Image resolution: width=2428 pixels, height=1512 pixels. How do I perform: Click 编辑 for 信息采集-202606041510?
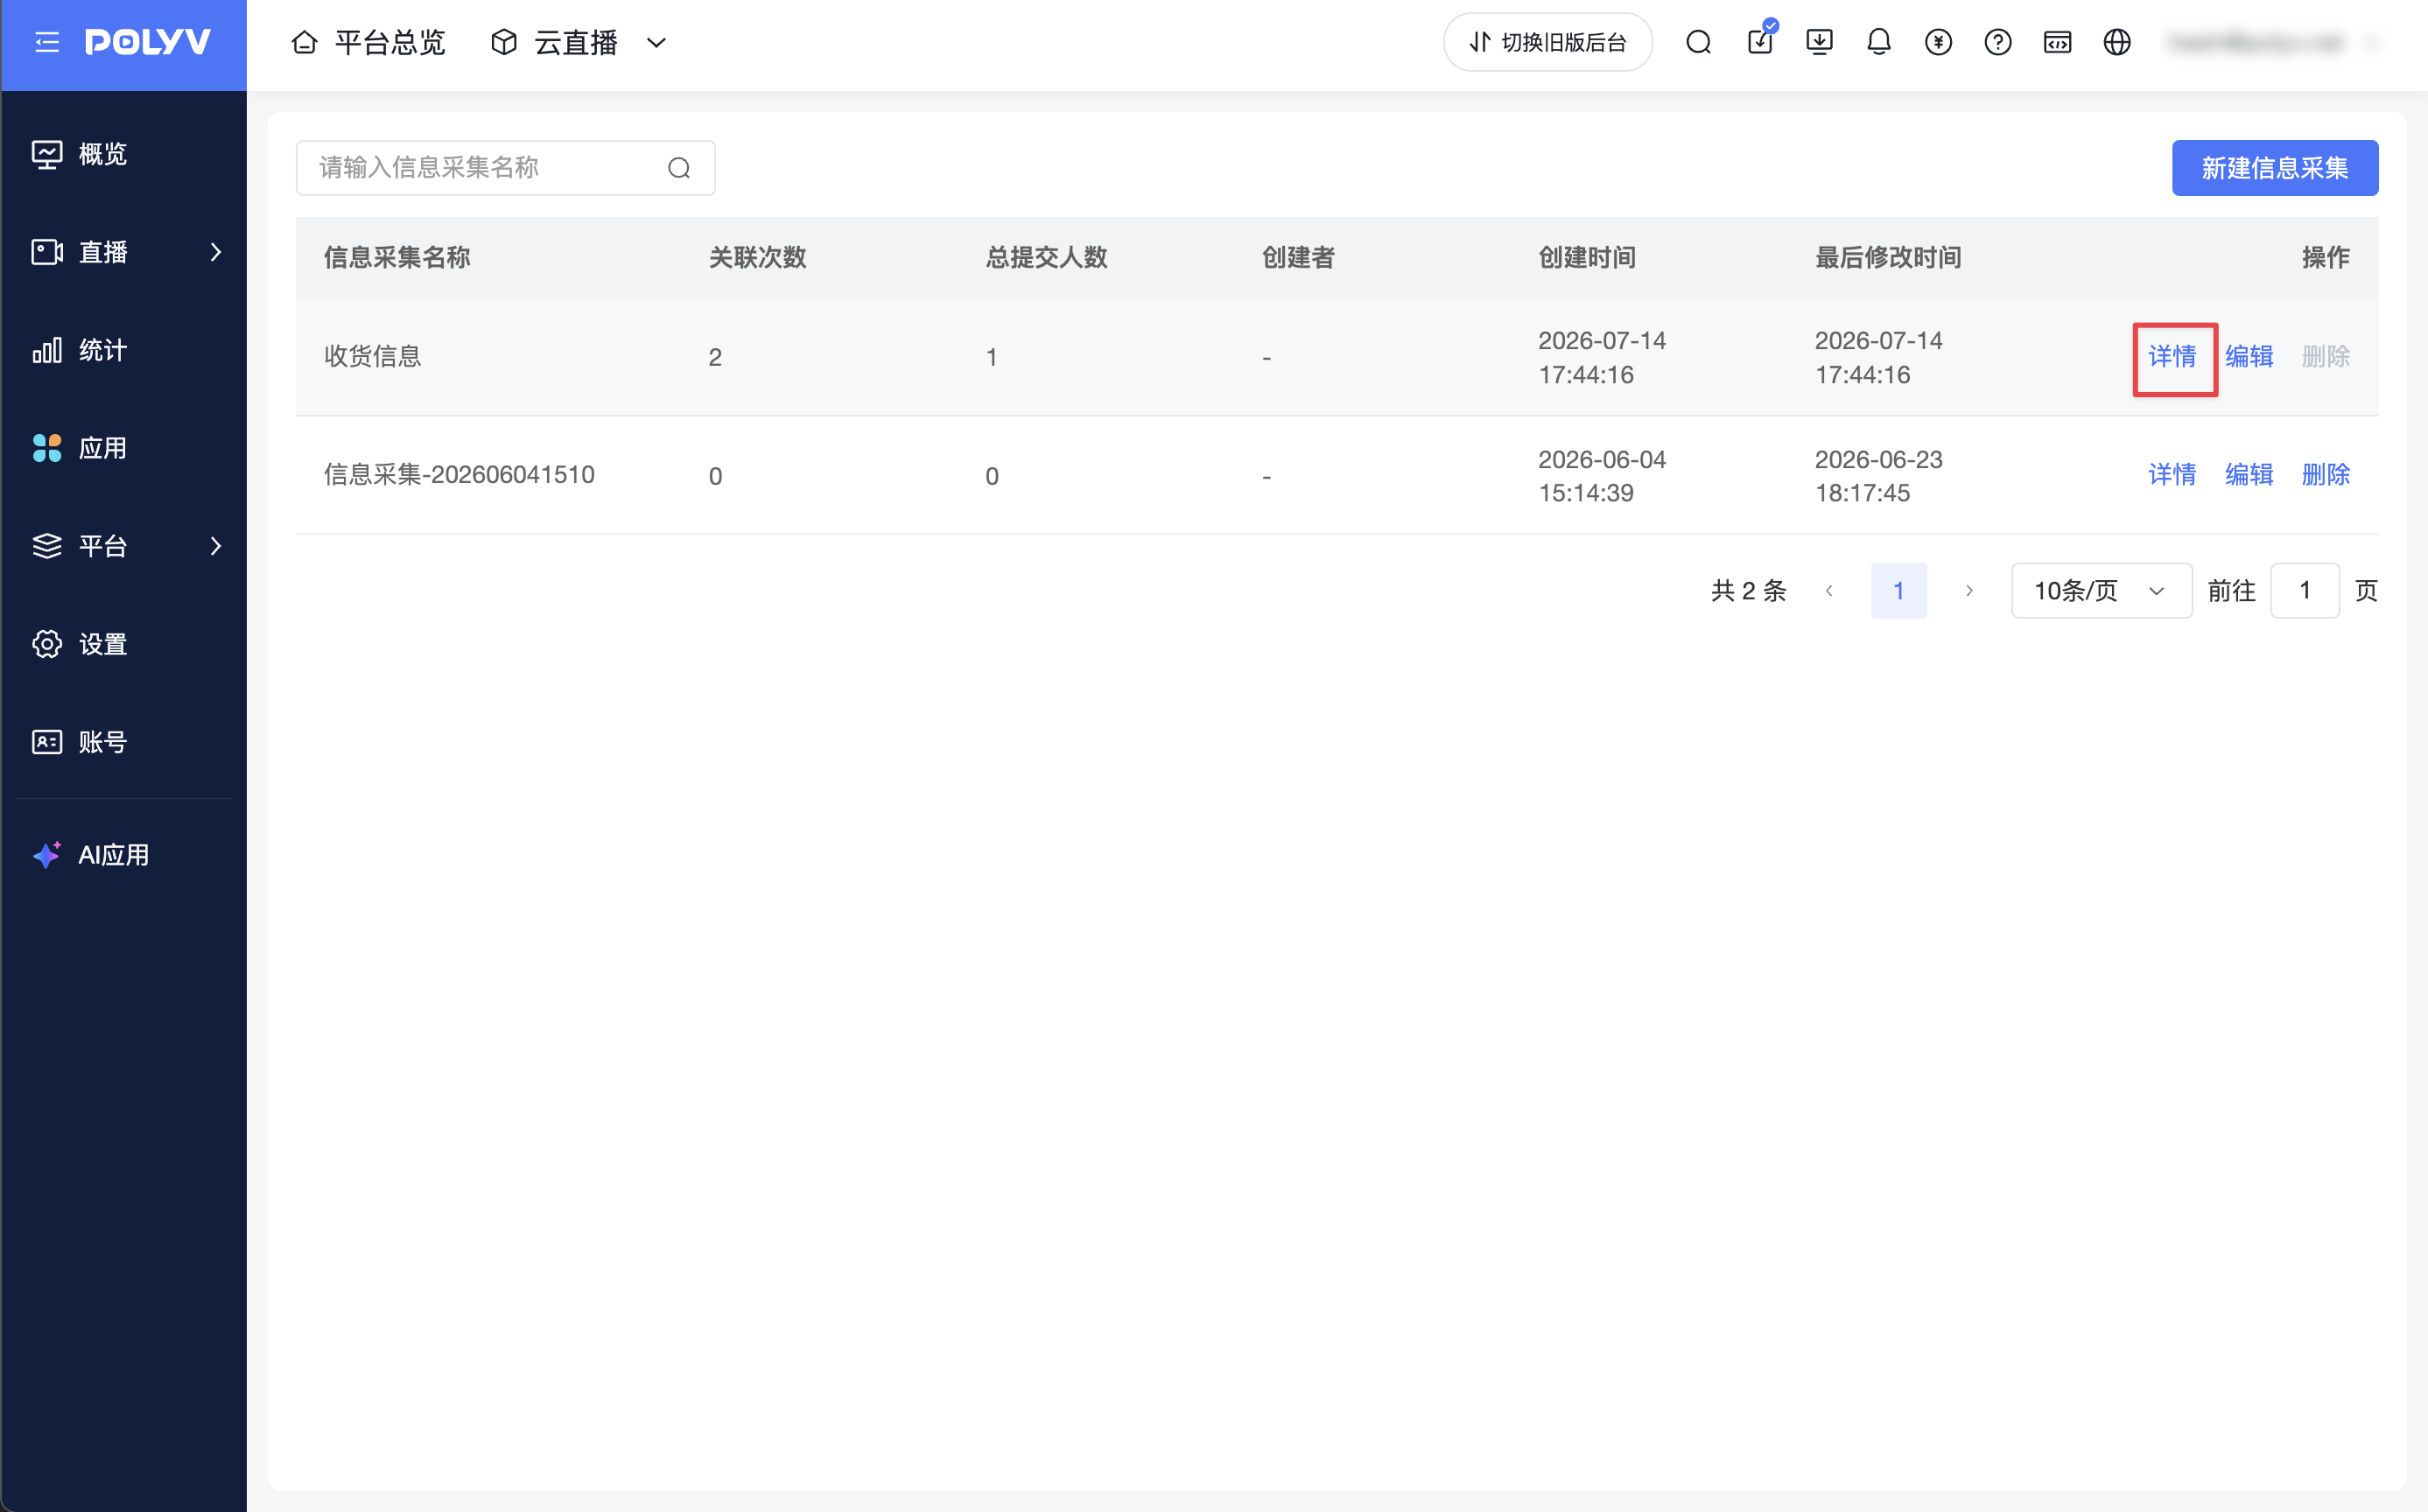(2249, 475)
